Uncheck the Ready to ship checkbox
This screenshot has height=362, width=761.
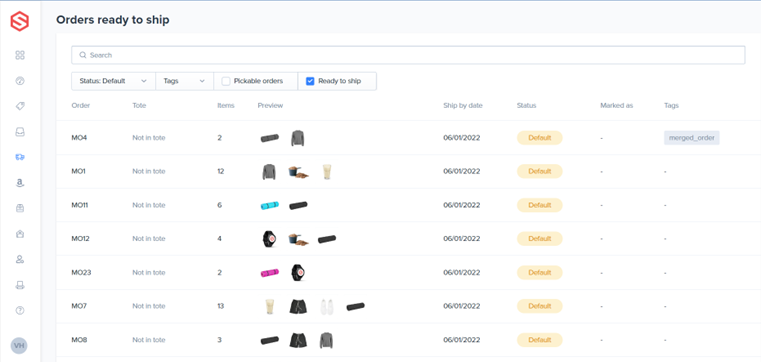(x=310, y=82)
